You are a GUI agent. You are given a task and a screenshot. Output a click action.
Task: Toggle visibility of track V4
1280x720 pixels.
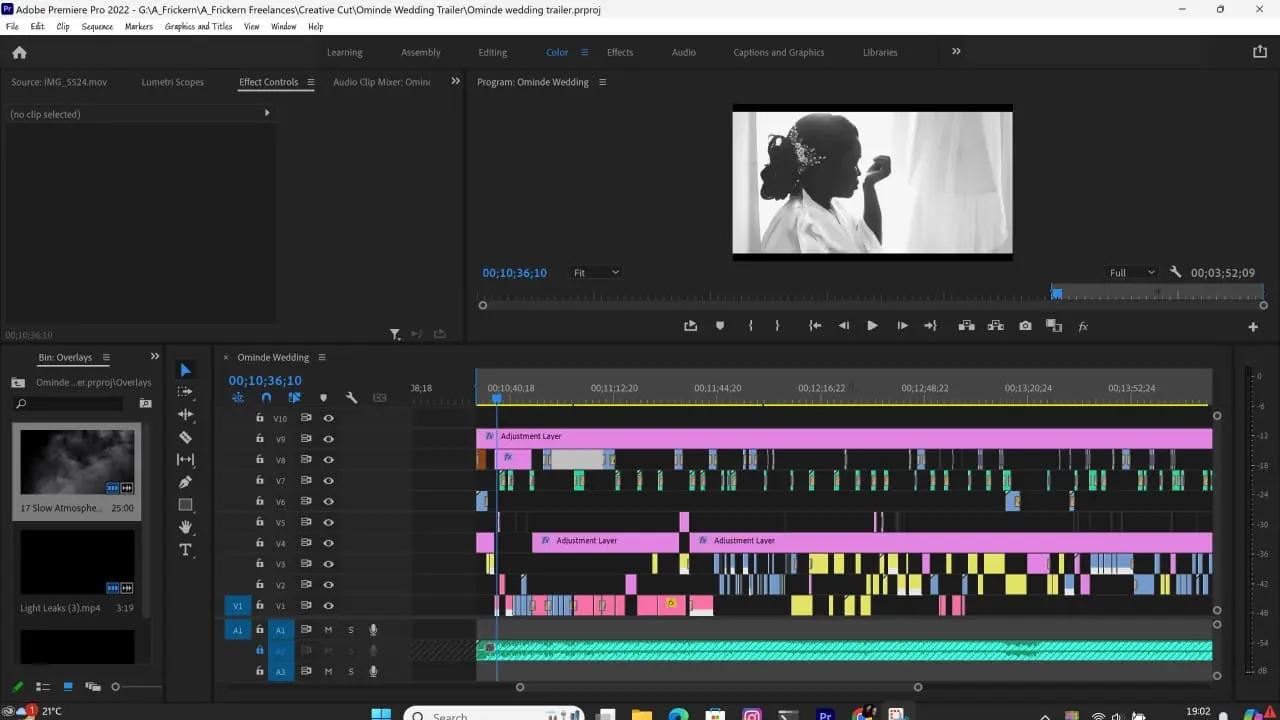pyautogui.click(x=328, y=543)
